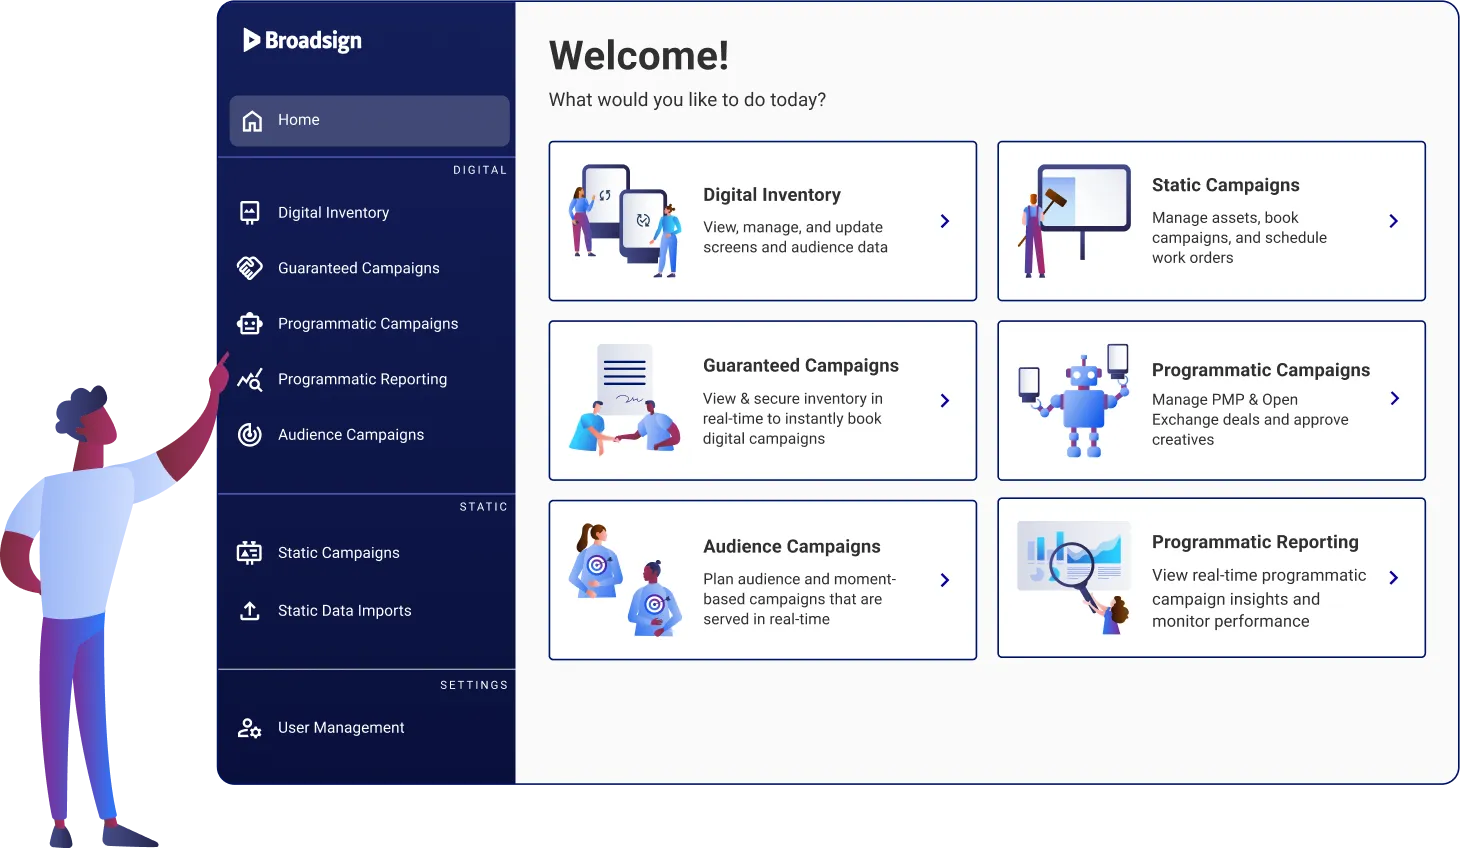Open the Digital Inventory card title
The image size is (1460, 848).
click(x=772, y=195)
